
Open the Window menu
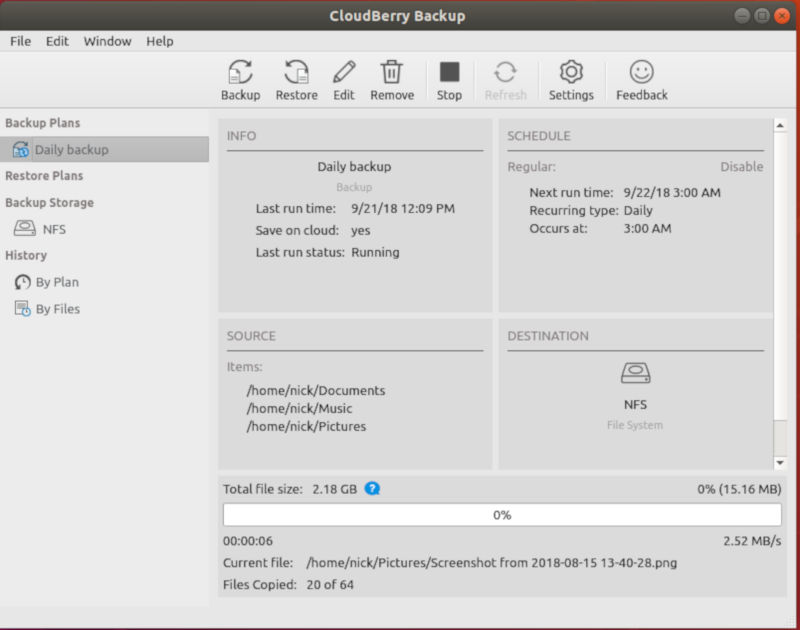click(x=107, y=41)
